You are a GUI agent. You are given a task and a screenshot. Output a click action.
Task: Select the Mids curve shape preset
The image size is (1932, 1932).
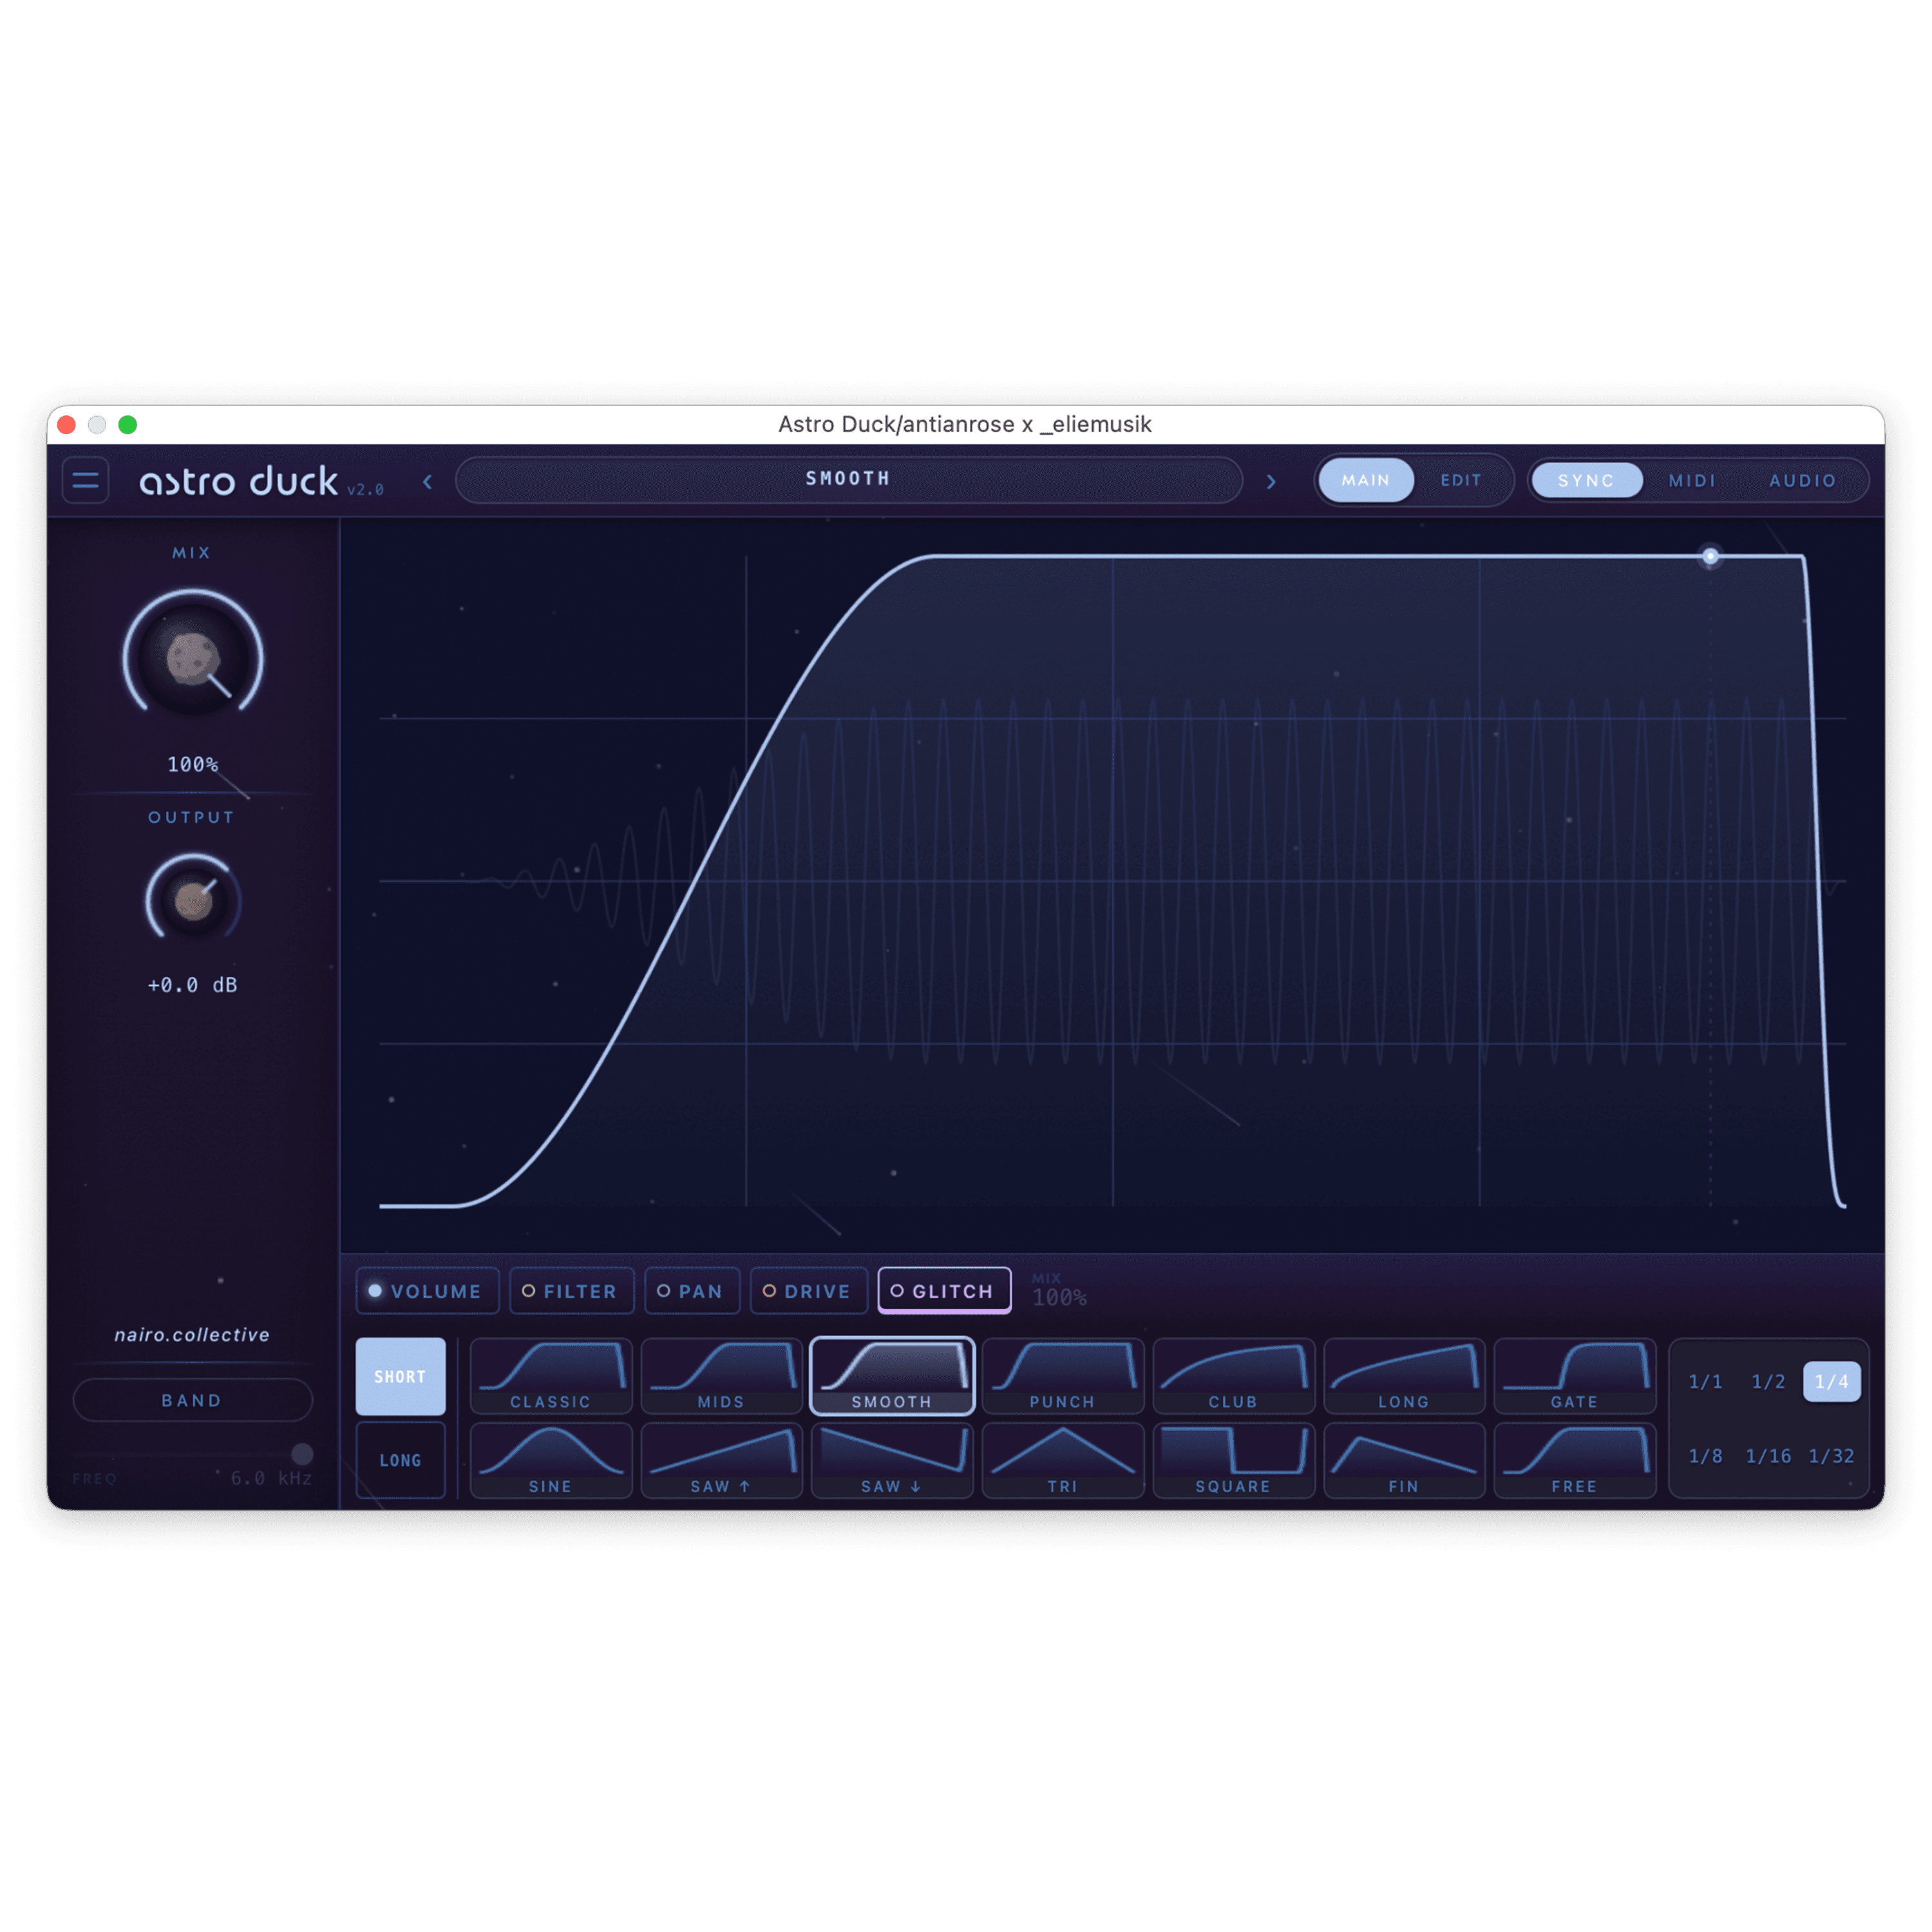[x=721, y=1376]
